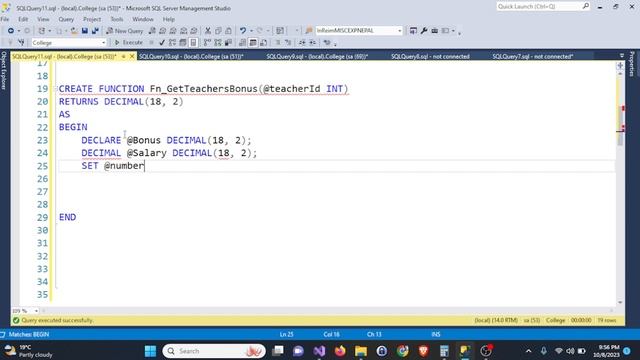Click the Copy icon in toolbar

218,31
